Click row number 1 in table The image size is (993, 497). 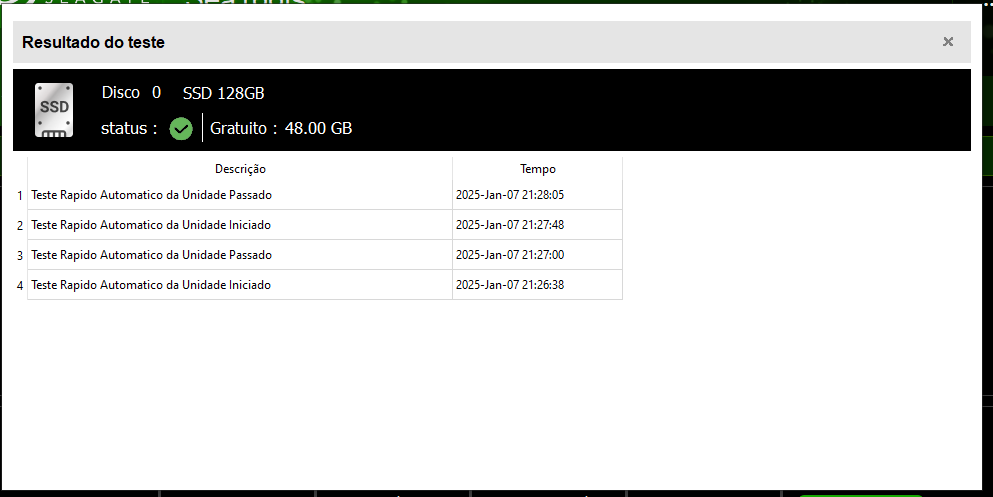click(20, 196)
